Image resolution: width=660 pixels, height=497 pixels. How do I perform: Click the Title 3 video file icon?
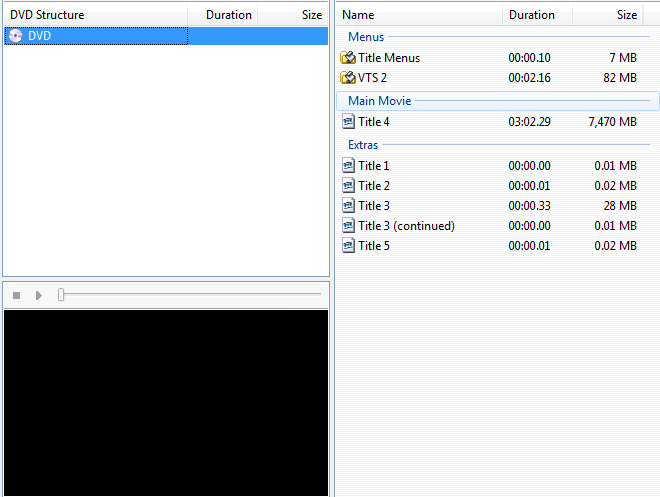pos(348,206)
